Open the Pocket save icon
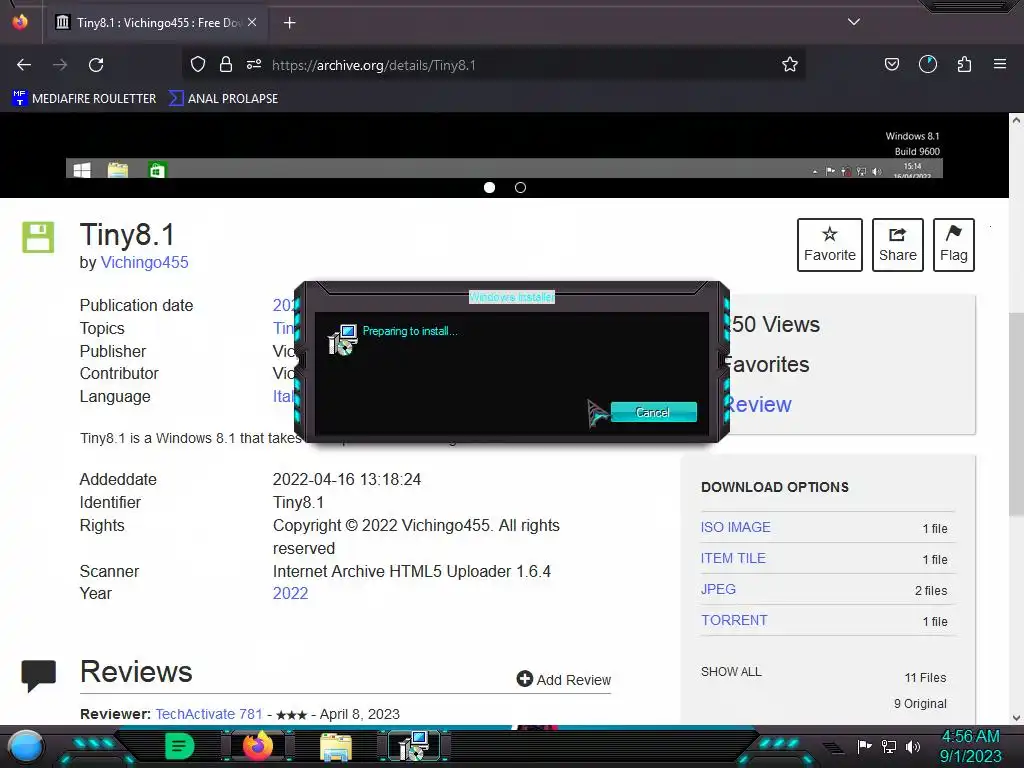 click(891, 64)
